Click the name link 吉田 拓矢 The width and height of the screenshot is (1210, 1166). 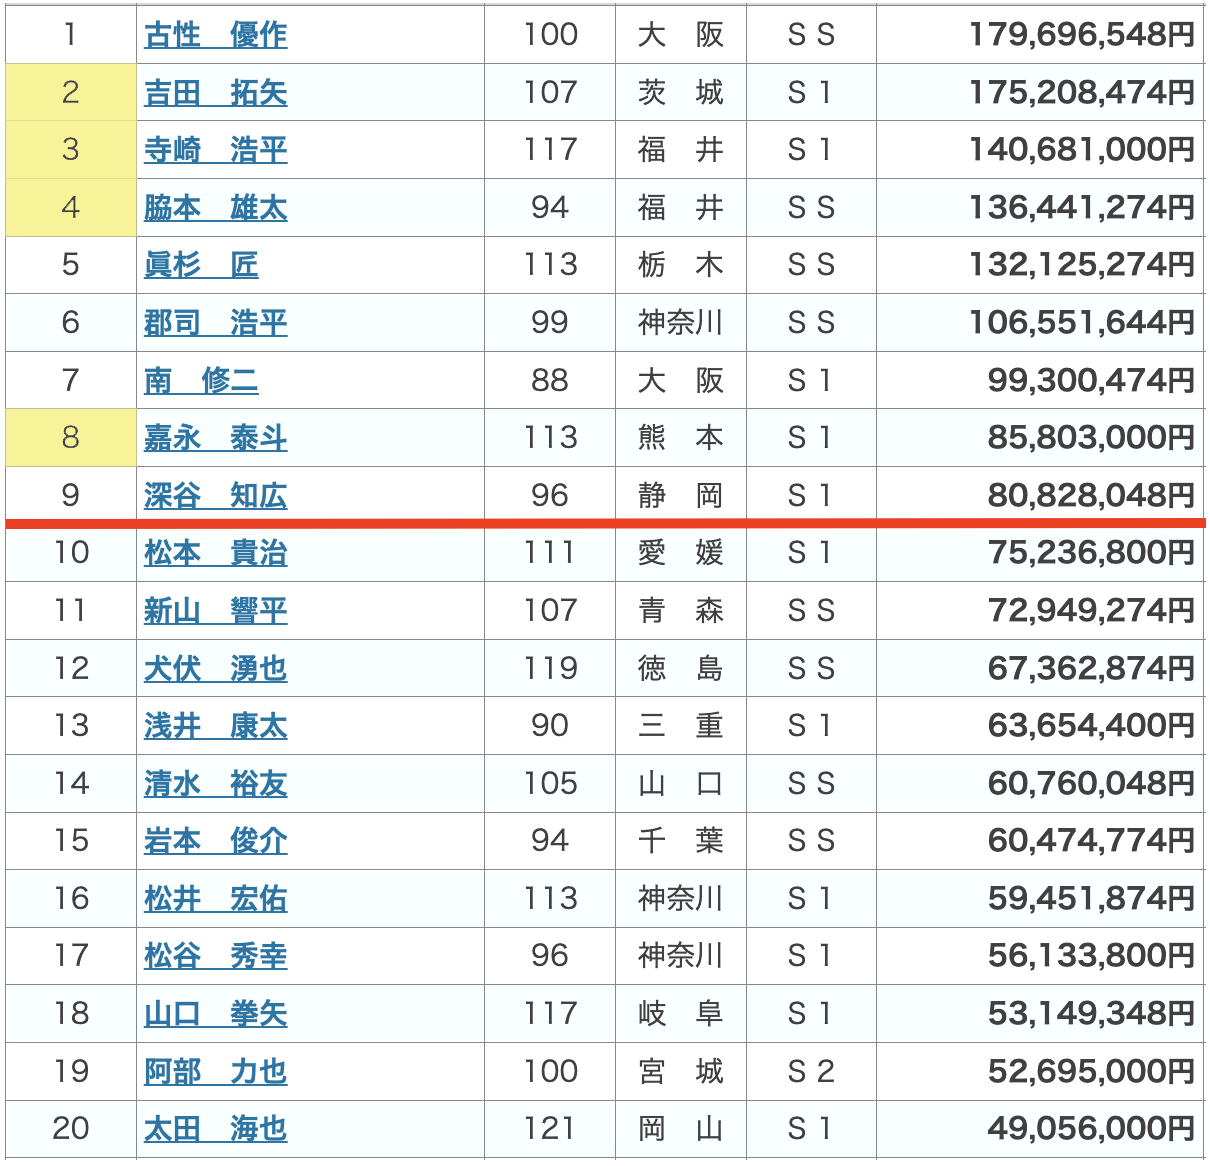click(x=215, y=93)
